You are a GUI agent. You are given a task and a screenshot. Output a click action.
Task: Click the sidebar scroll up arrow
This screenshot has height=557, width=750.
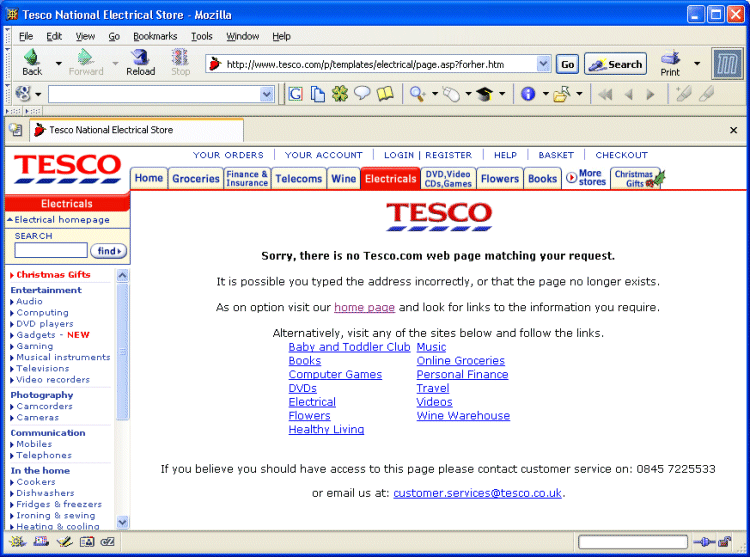pyautogui.click(x=122, y=275)
